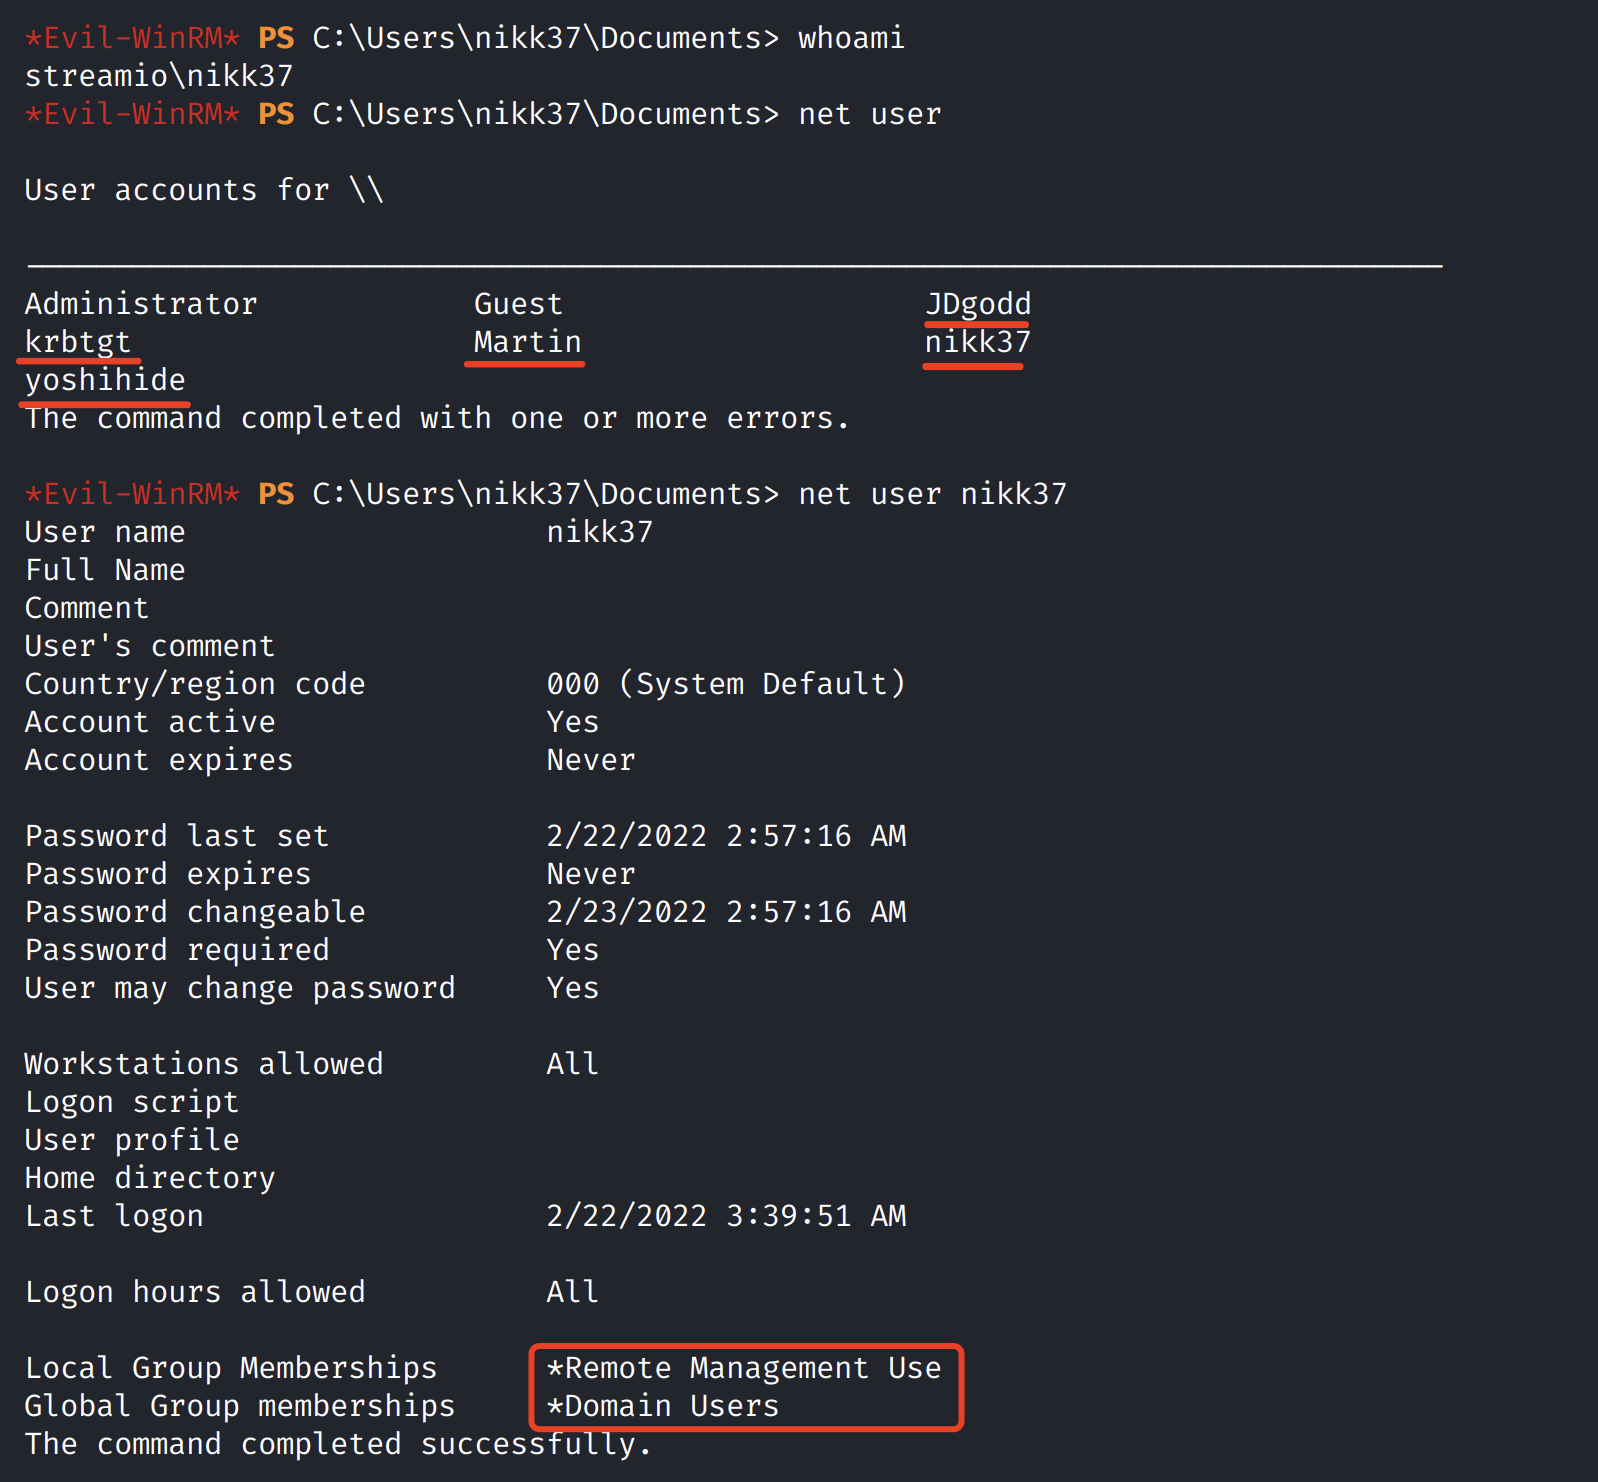Click the 'Workstations allowed' label
Viewport: 1598px width, 1482px height.
click(204, 1064)
